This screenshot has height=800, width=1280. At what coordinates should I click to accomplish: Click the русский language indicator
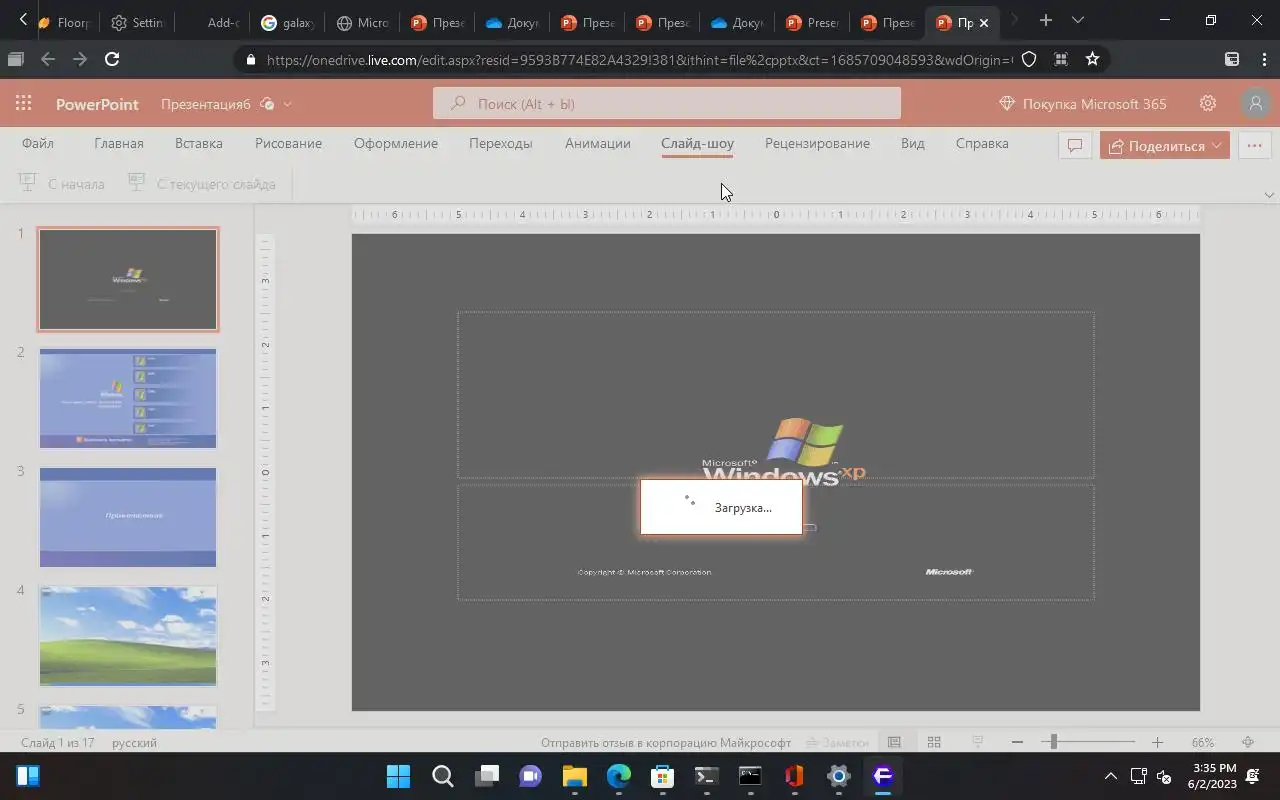(134, 742)
